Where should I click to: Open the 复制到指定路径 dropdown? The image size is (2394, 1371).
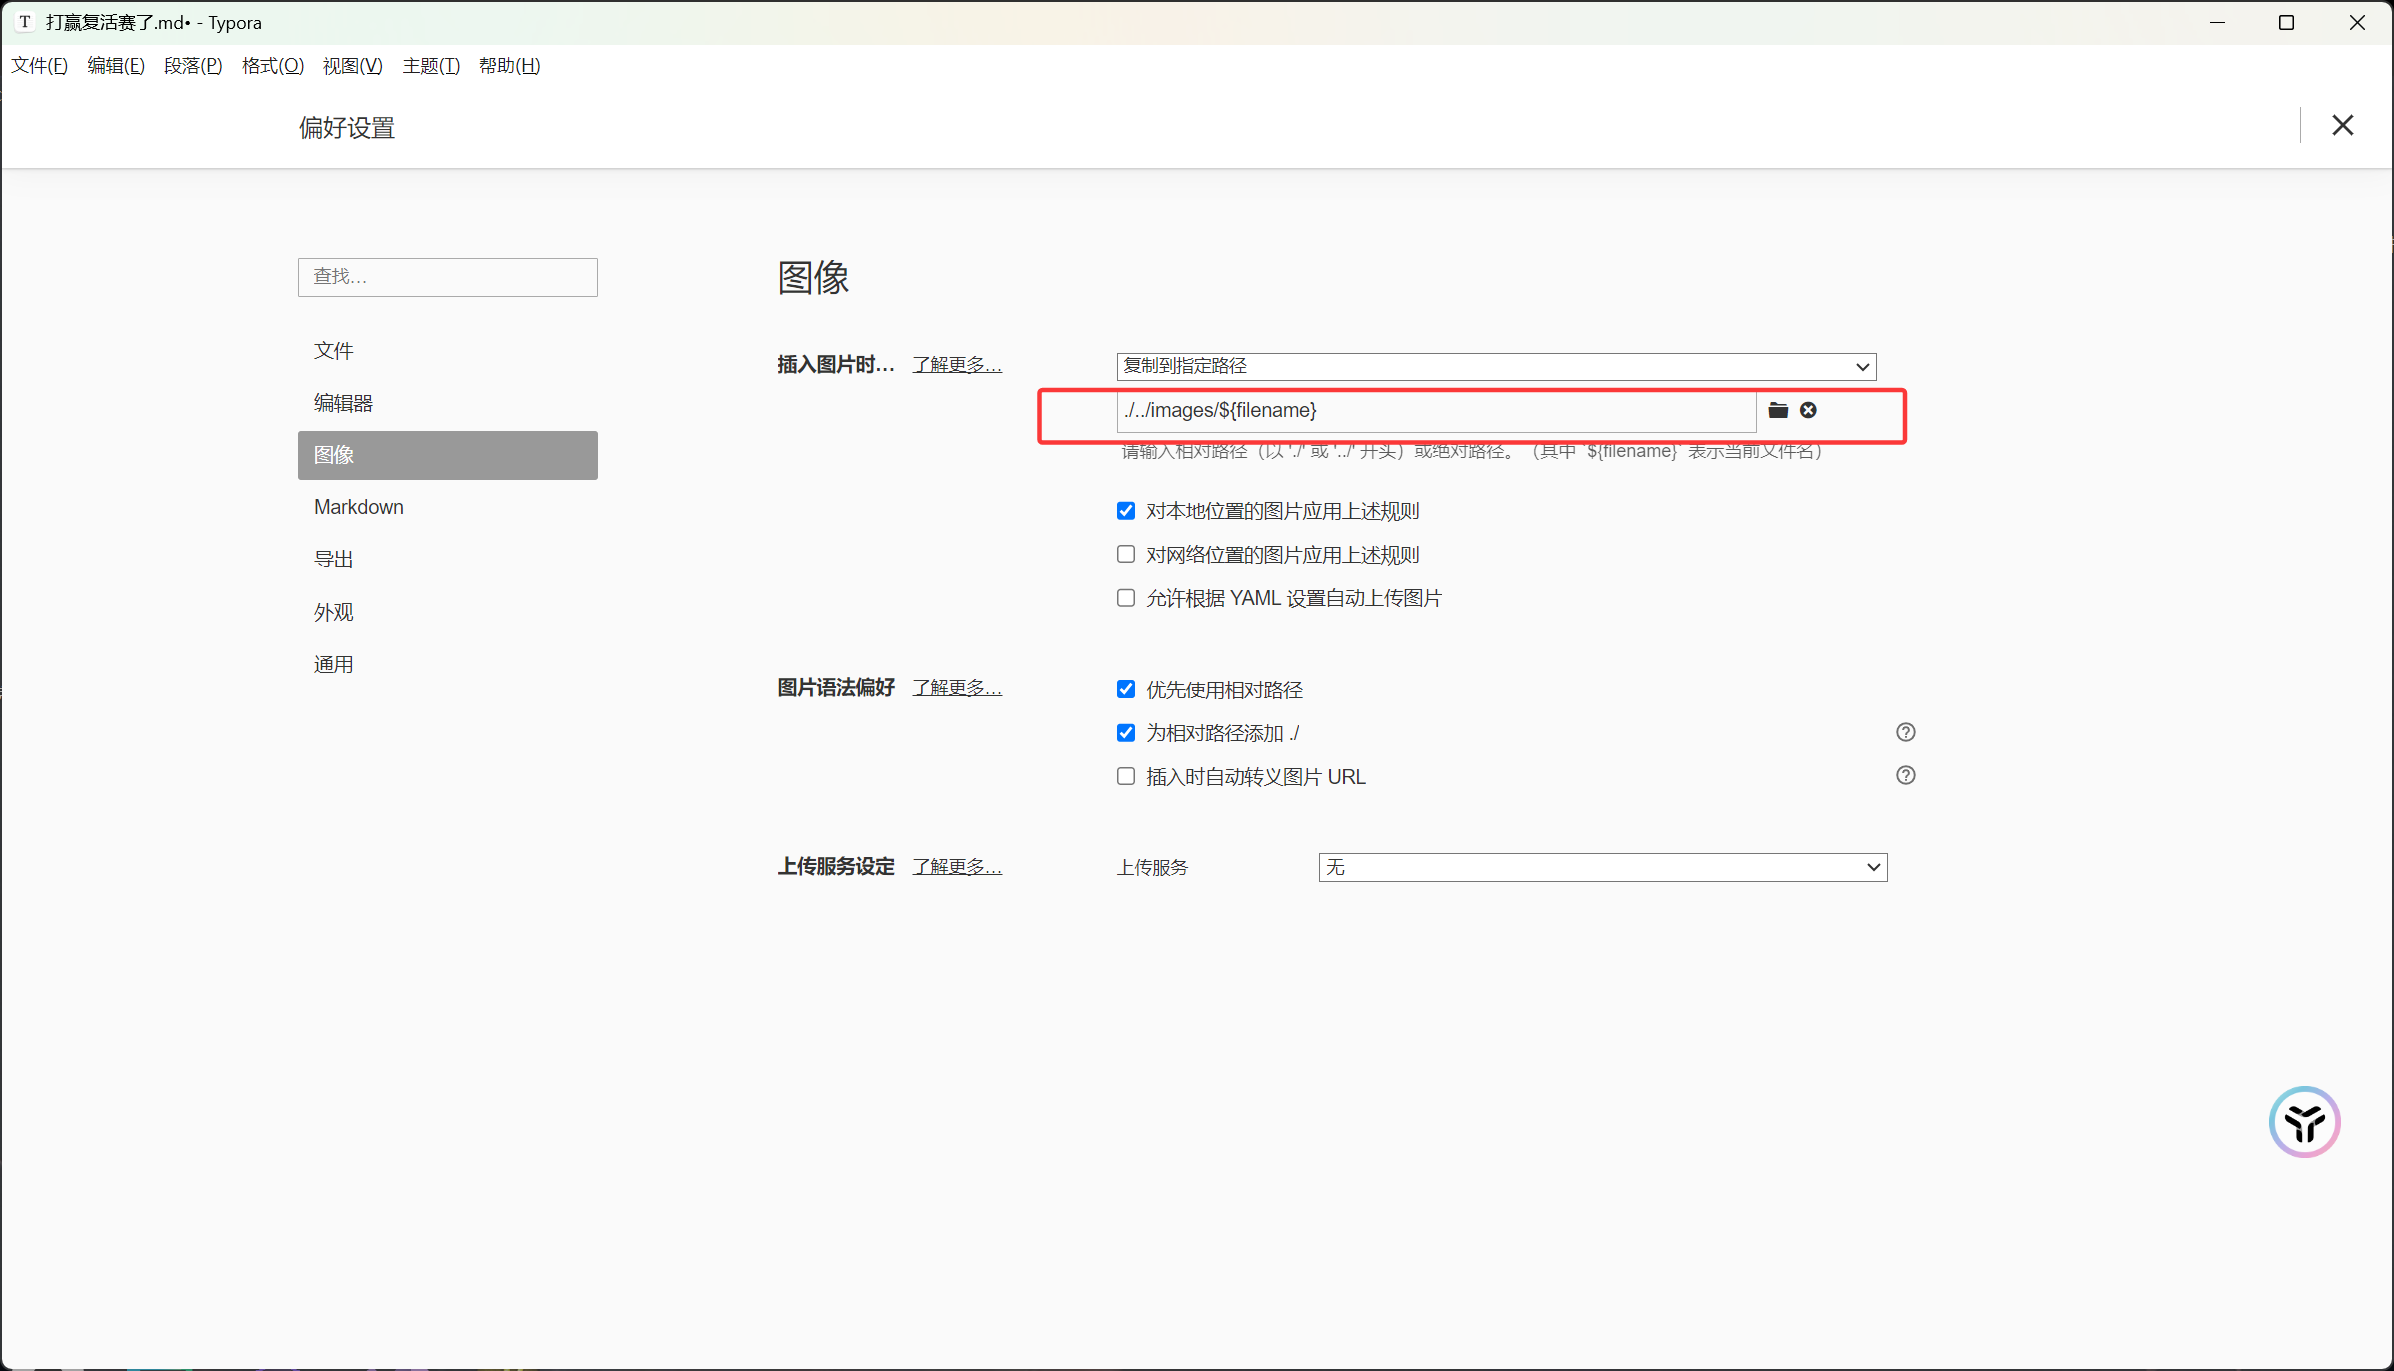click(x=1495, y=366)
